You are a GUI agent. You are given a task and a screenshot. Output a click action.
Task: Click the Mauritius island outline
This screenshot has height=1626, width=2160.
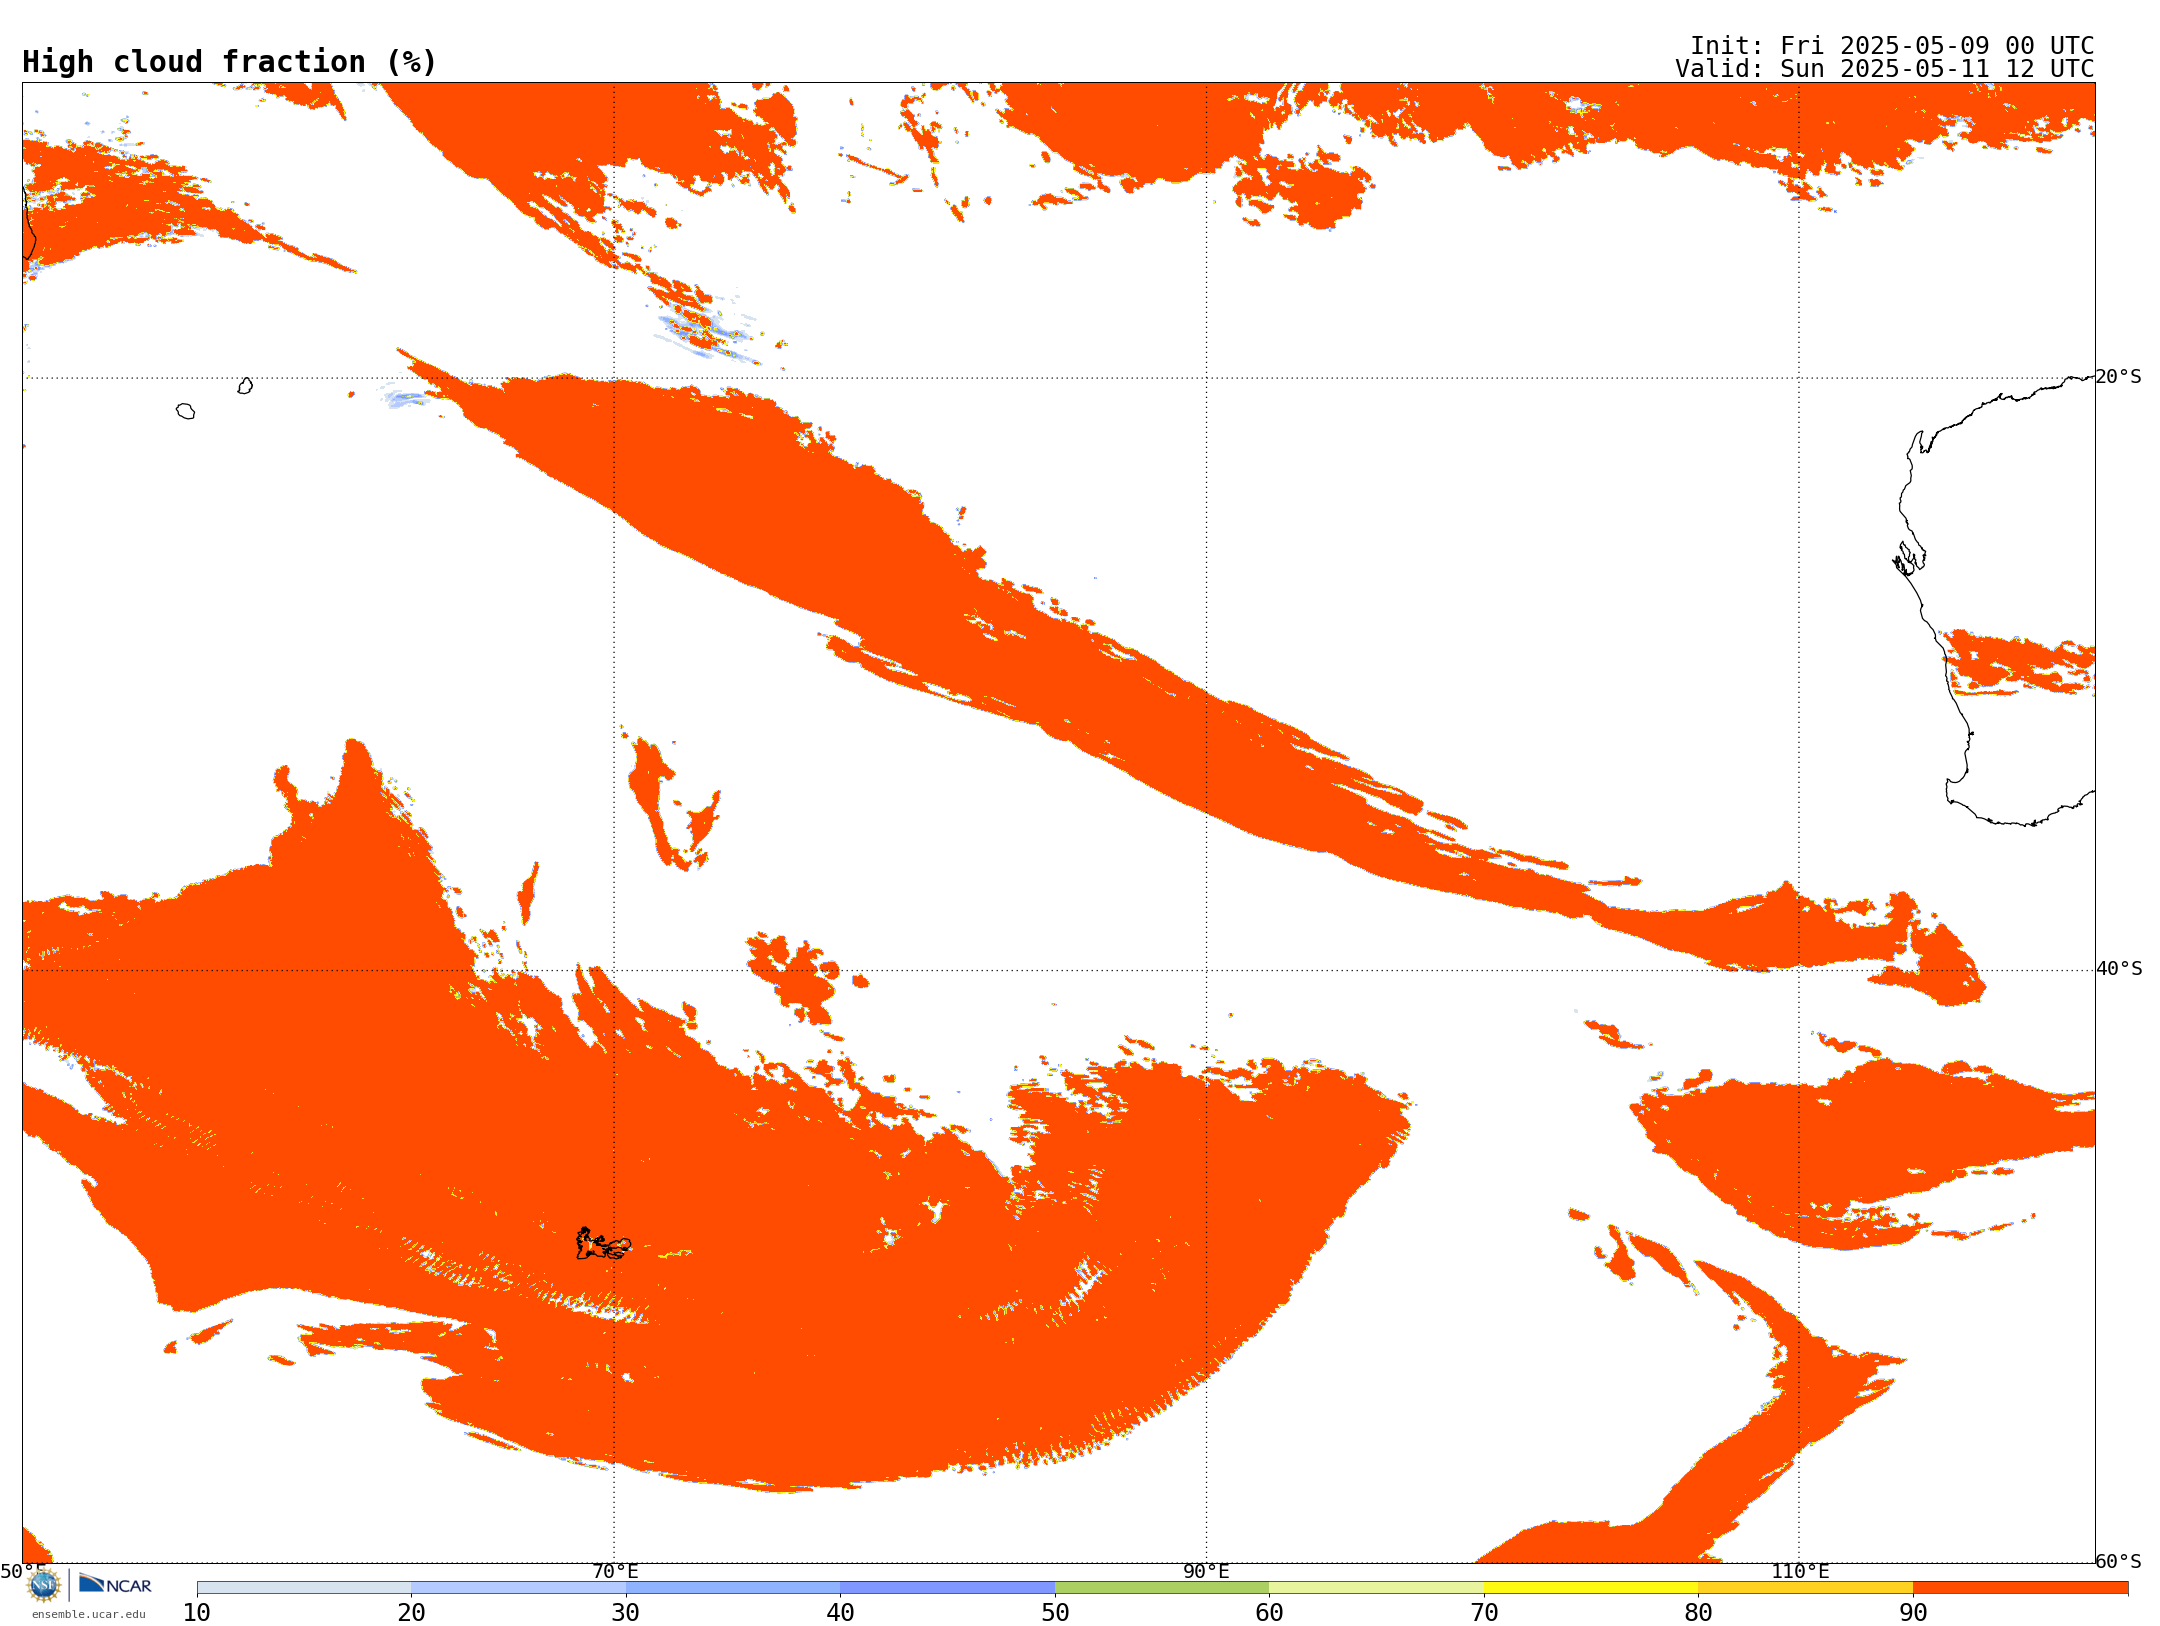point(245,386)
